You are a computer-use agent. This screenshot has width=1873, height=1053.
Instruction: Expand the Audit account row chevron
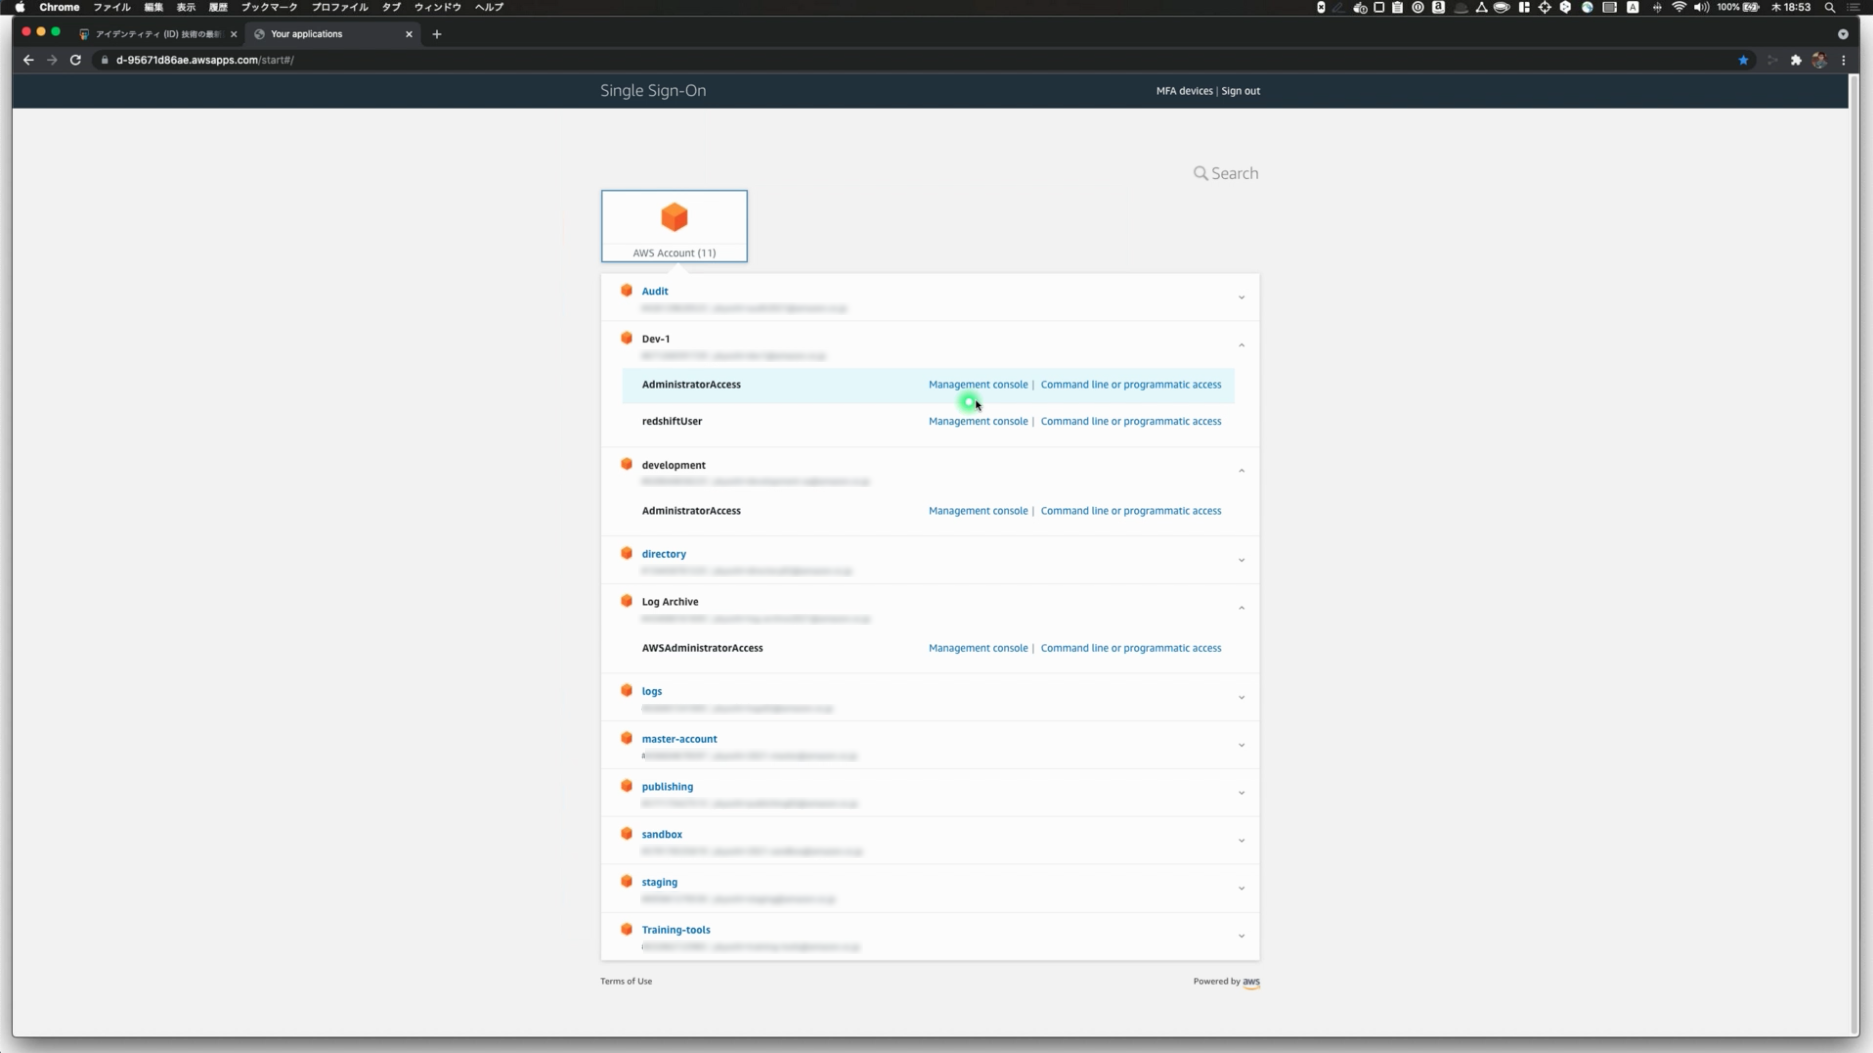click(x=1241, y=298)
